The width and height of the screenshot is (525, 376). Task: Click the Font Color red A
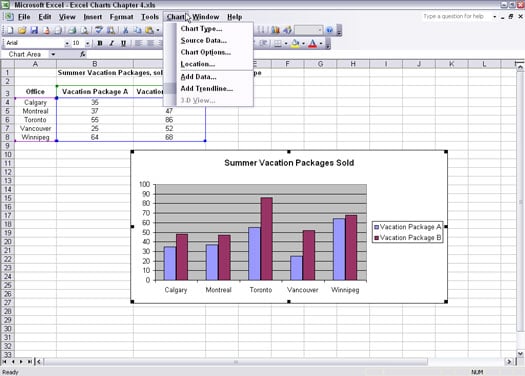click(x=312, y=43)
